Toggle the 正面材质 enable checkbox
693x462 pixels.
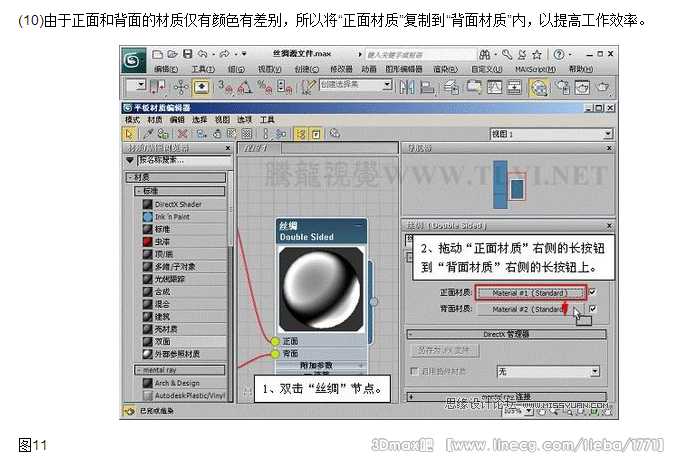(x=592, y=292)
